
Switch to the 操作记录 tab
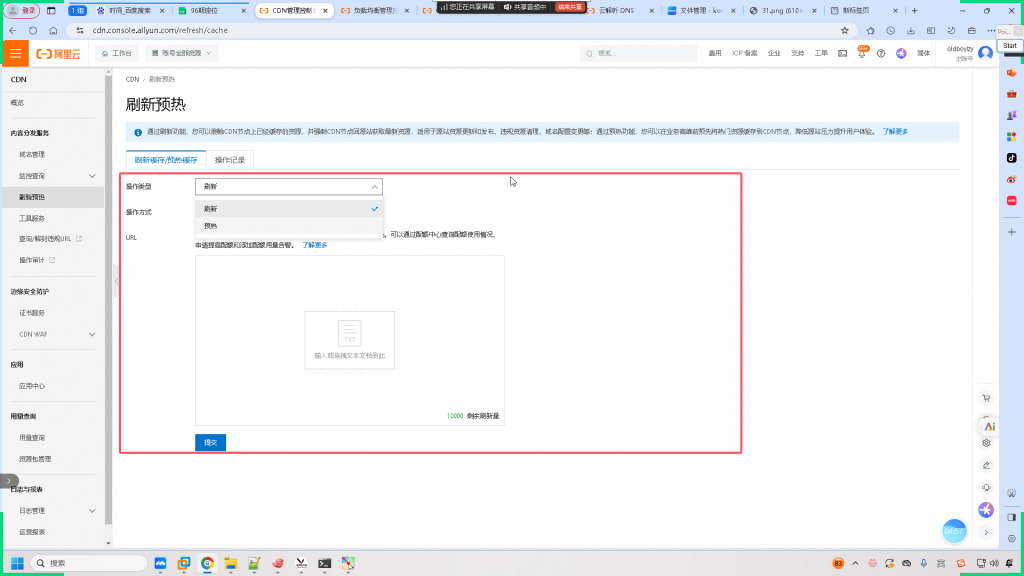230,160
